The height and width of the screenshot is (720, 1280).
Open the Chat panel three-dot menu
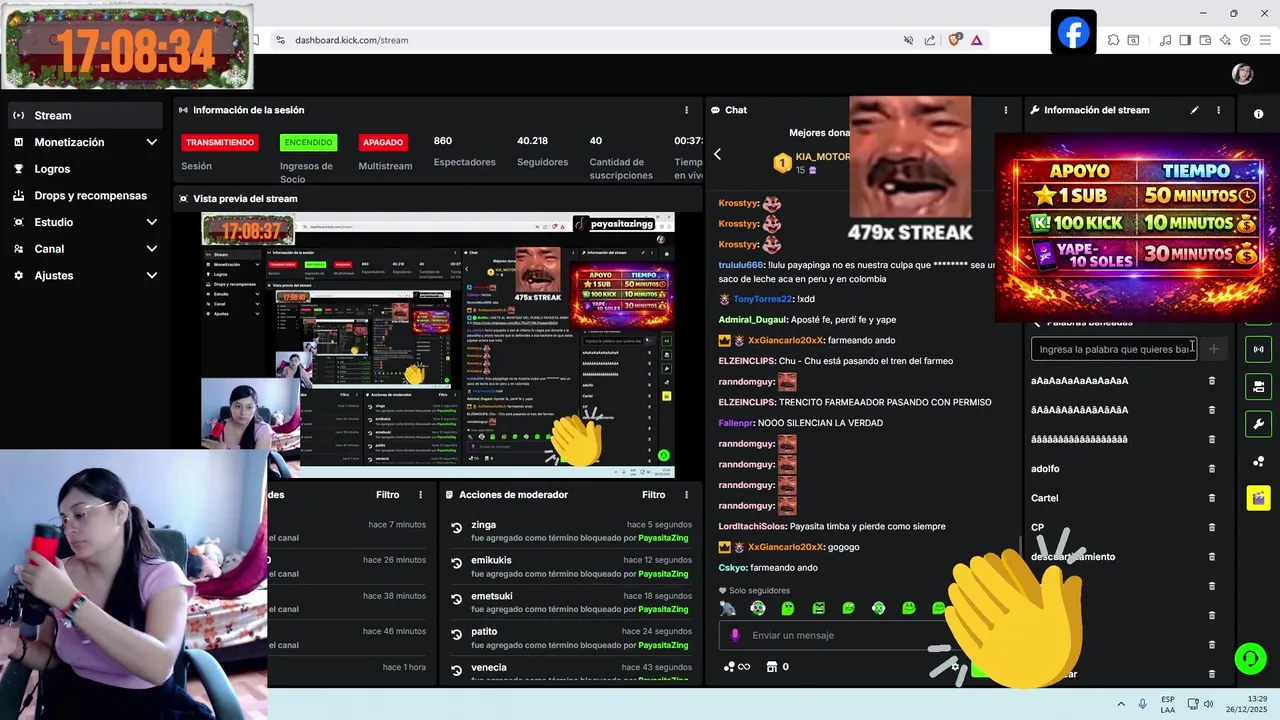click(x=1006, y=110)
